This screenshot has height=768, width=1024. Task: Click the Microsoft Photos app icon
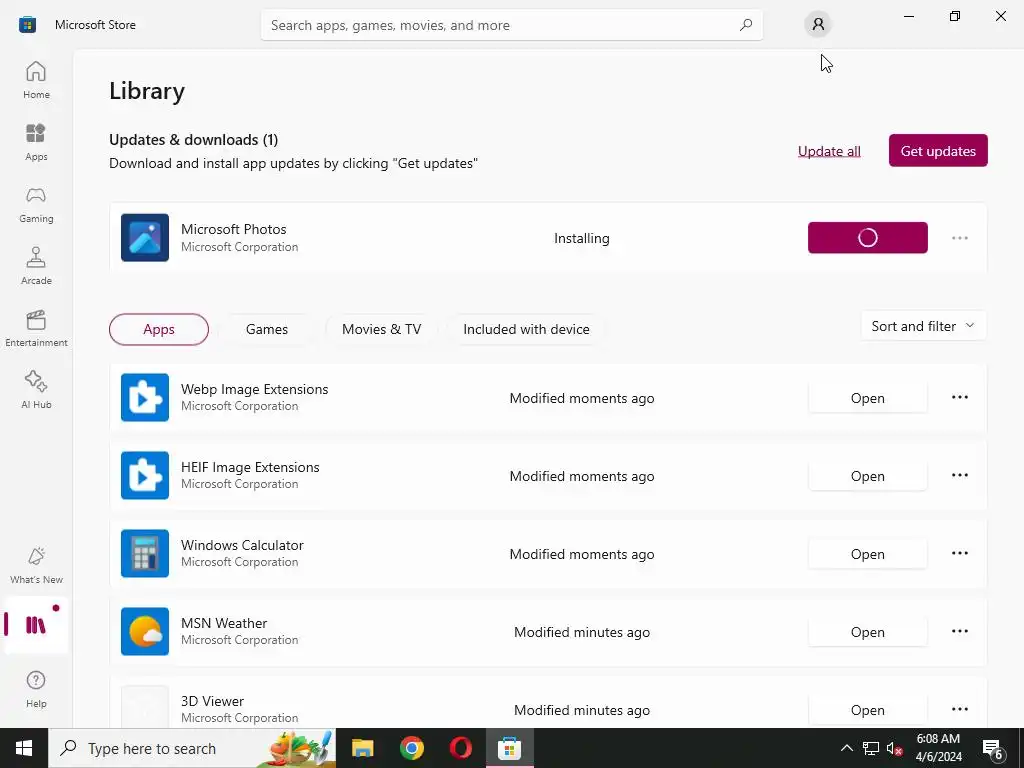click(x=145, y=238)
